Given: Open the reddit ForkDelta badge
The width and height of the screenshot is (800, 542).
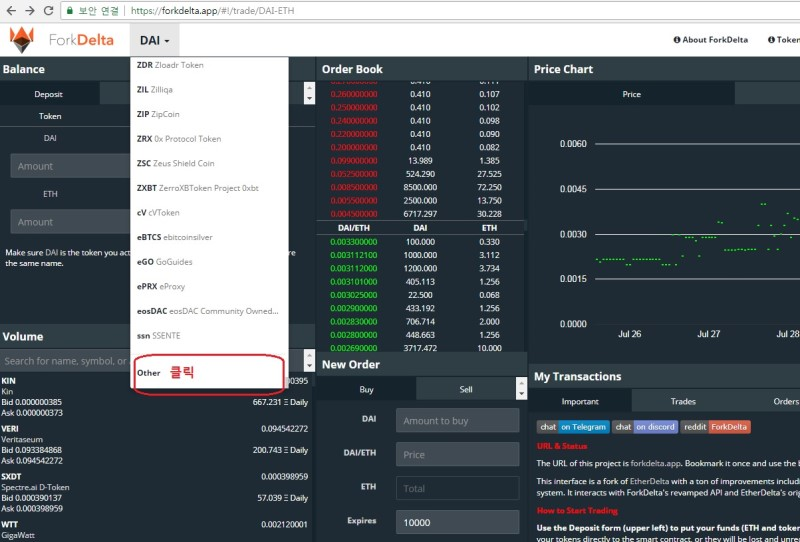Looking at the screenshot, I should (715, 427).
